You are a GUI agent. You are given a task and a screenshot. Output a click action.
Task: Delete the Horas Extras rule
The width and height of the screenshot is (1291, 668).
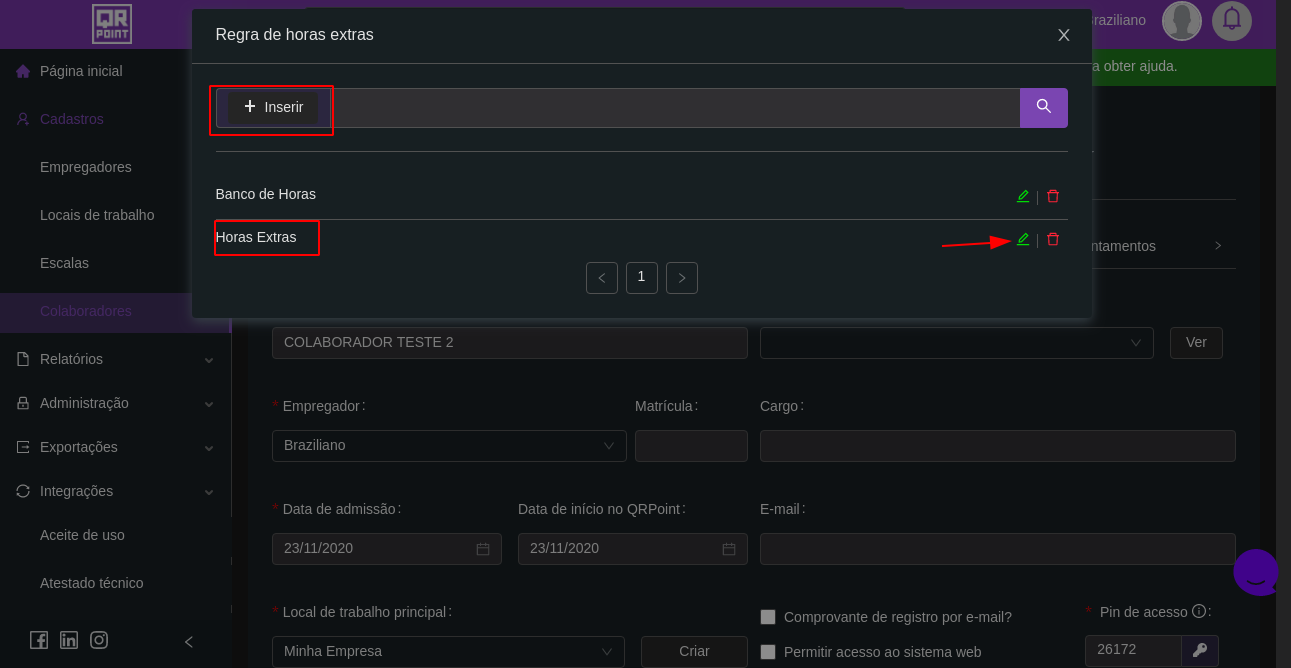1052,239
